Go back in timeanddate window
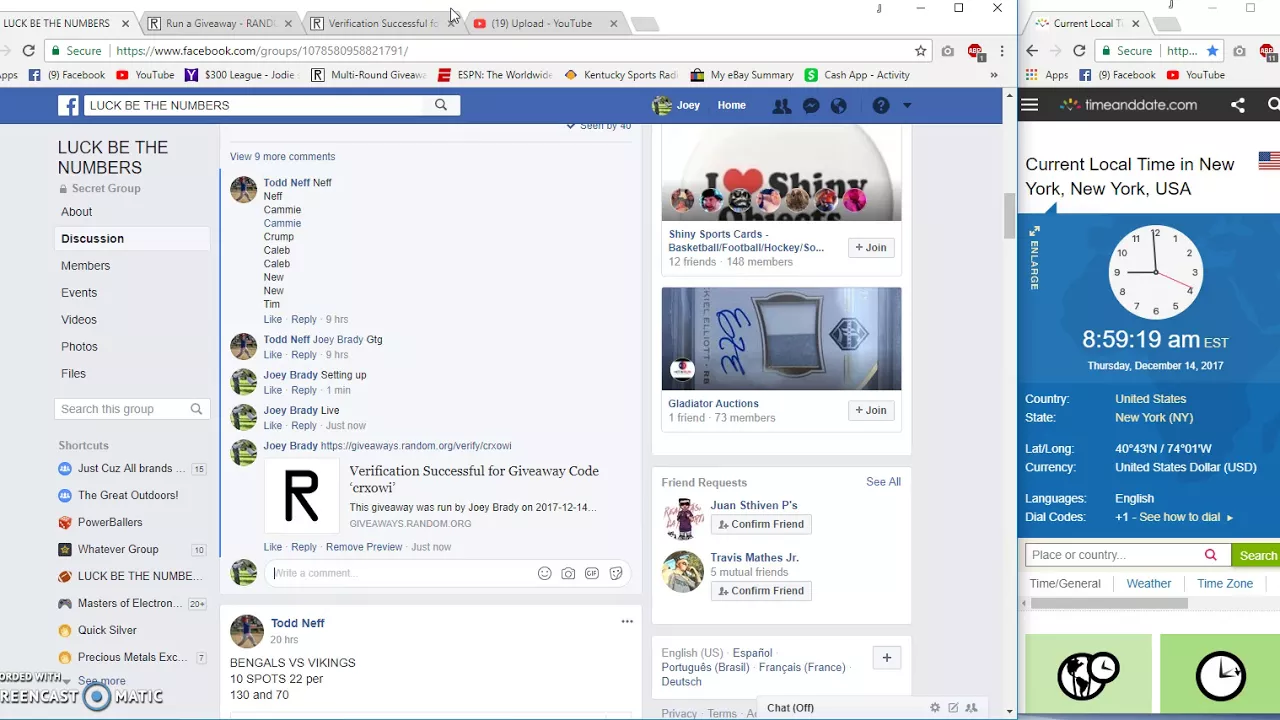 [x=1032, y=50]
